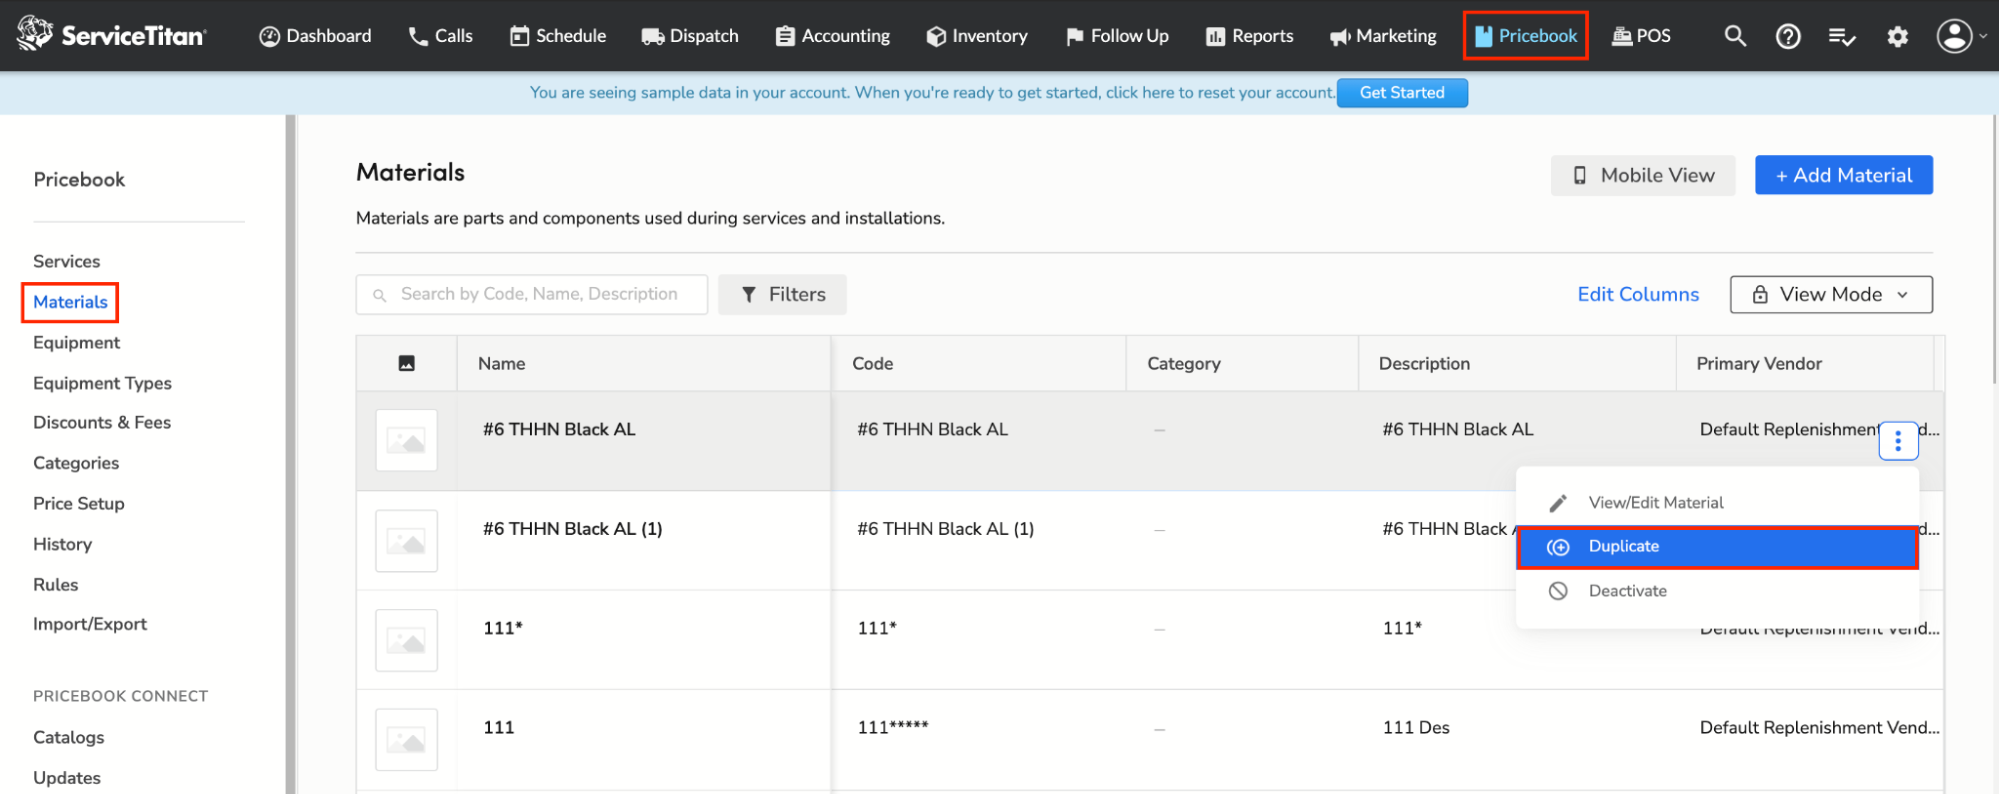Focus the Search by Code, Name, Description field
This screenshot has width=1999, height=794.
coord(540,294)
